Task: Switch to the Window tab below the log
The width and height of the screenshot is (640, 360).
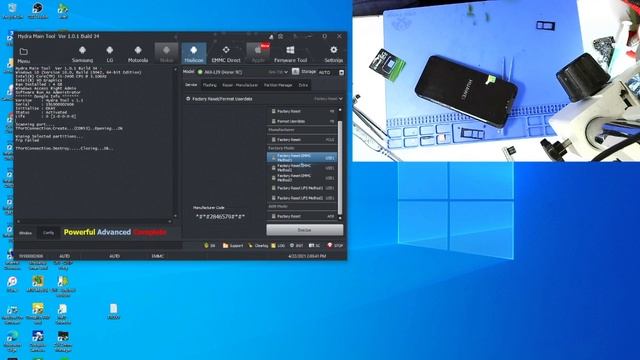Action: 25,233
